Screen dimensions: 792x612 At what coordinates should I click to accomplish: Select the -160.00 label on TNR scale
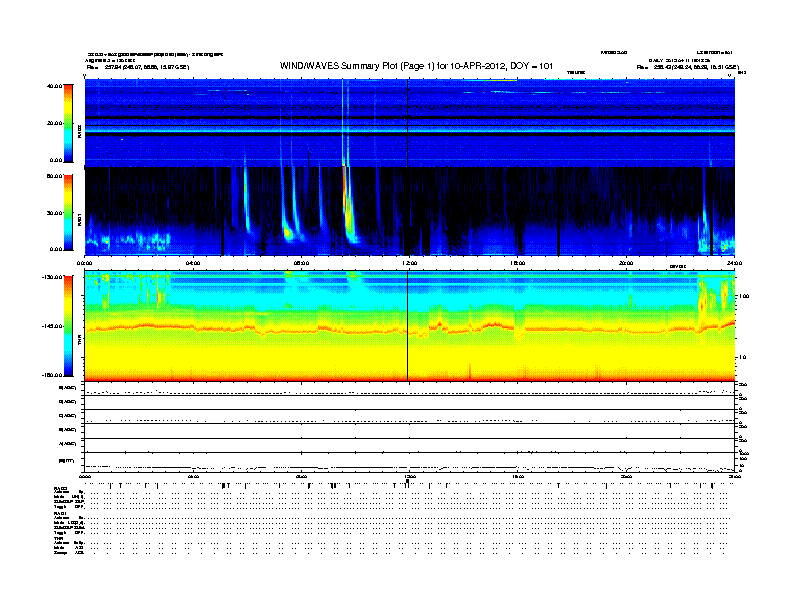pyautogui.click(x=53, y=375)
